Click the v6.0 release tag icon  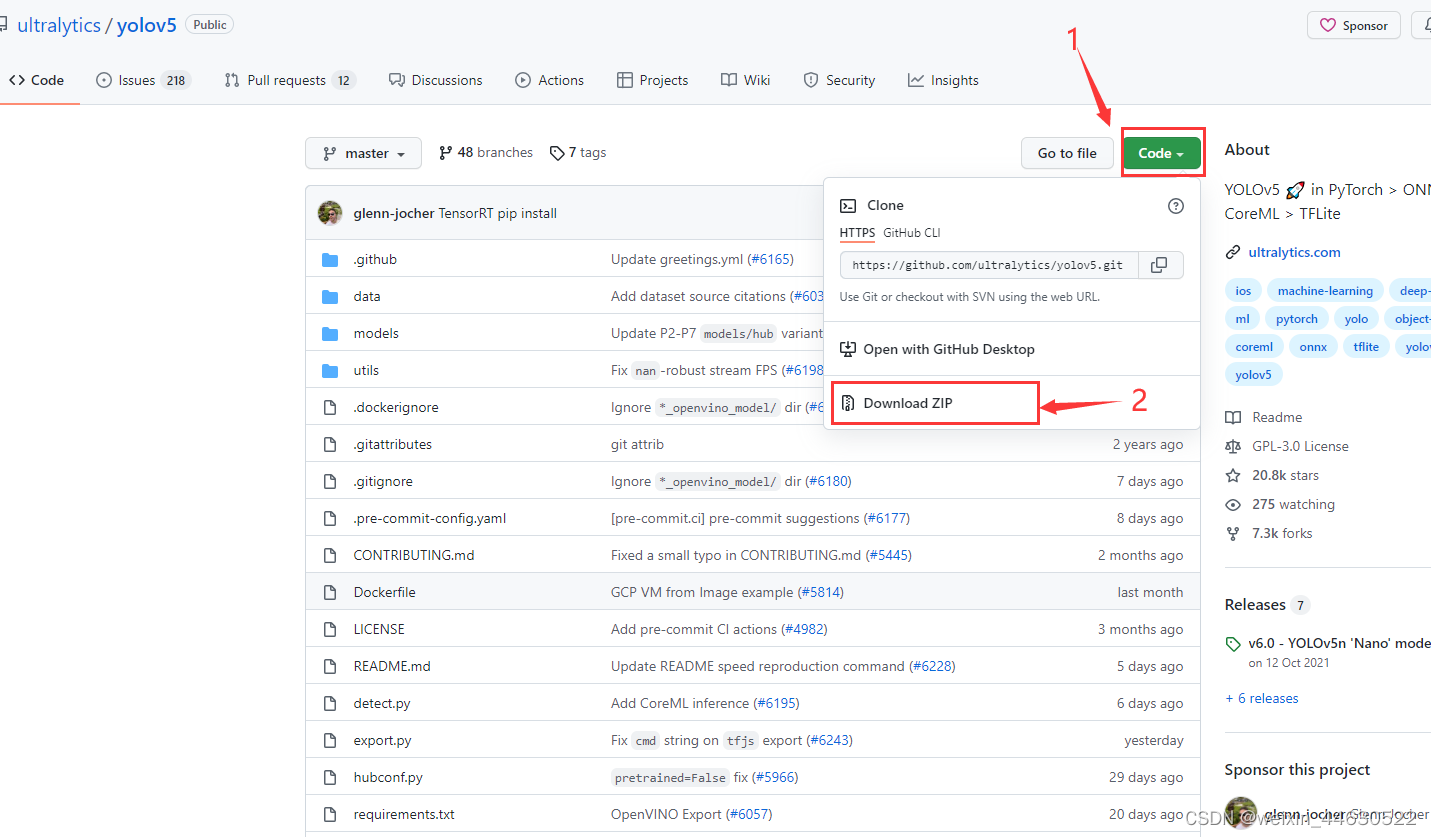tap(1234, 645)
